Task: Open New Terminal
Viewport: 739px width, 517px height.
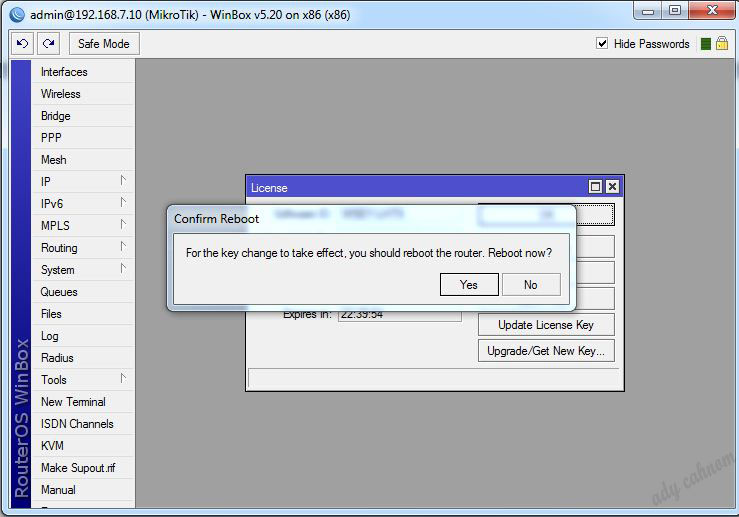Action: 83,402
